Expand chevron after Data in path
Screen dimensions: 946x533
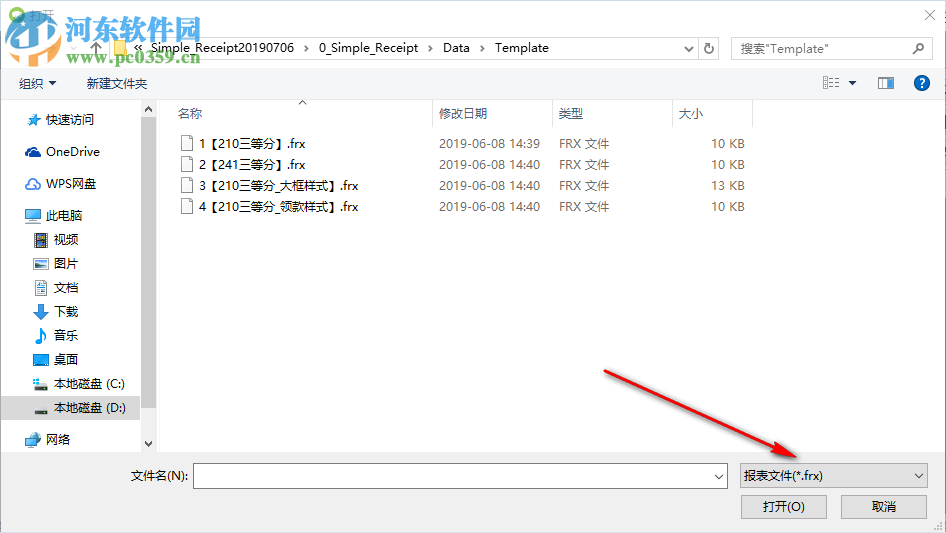[x=481, y=48]
